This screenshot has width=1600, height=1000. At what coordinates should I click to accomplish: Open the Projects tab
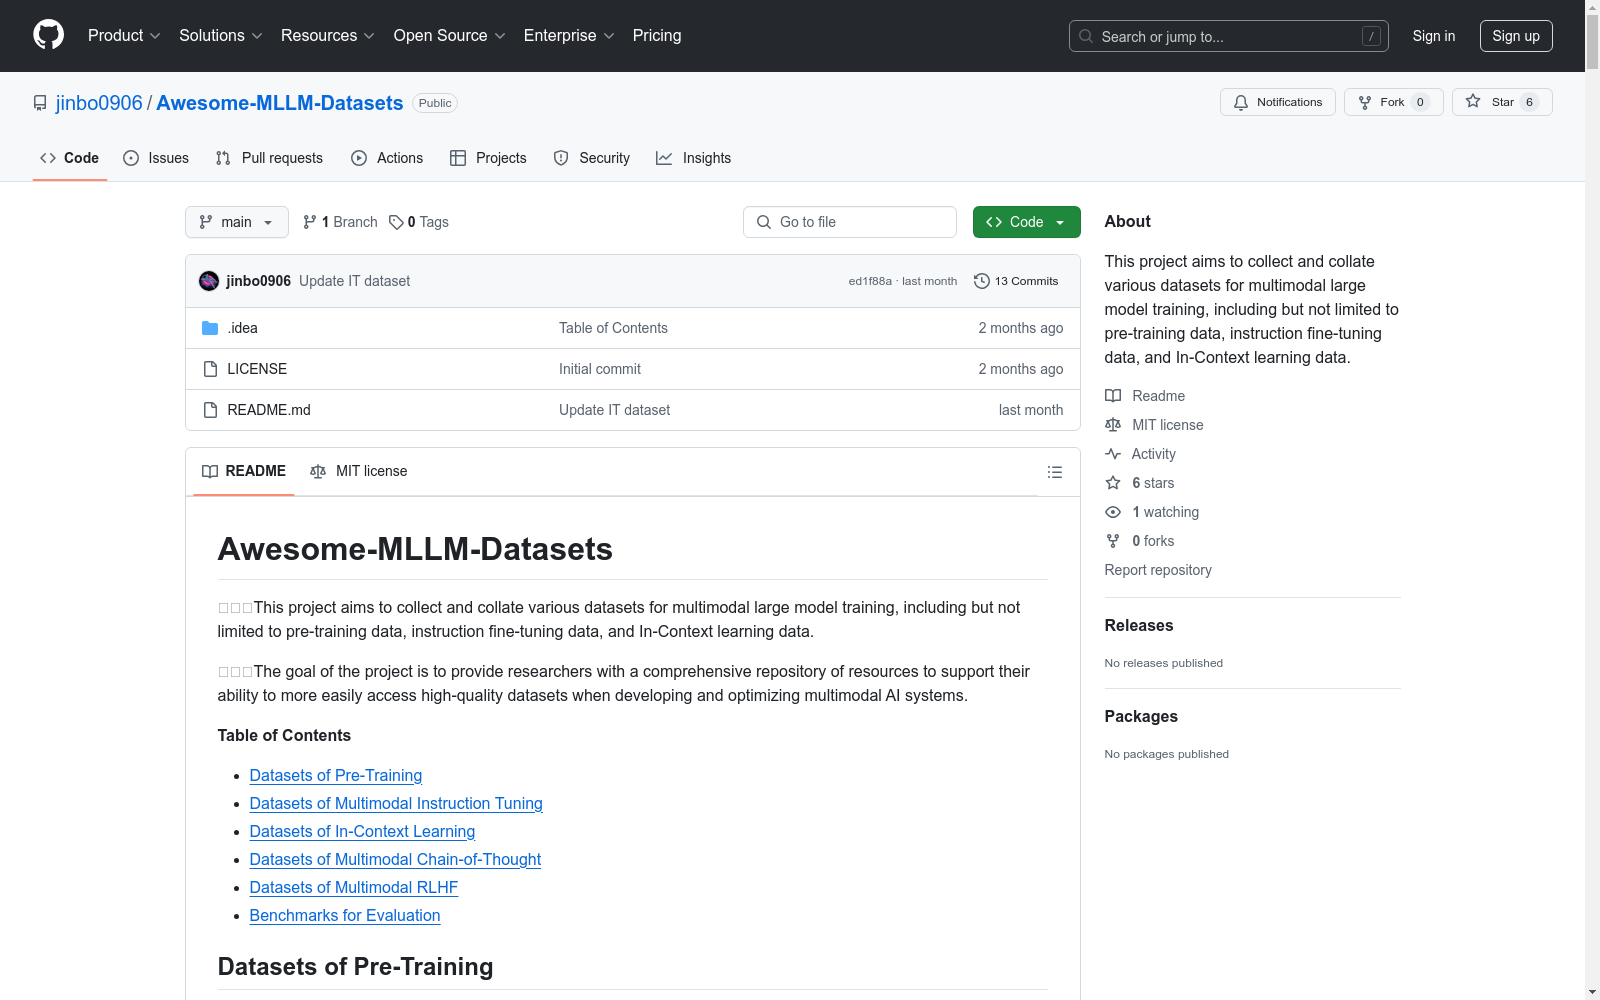coord(488,158)
